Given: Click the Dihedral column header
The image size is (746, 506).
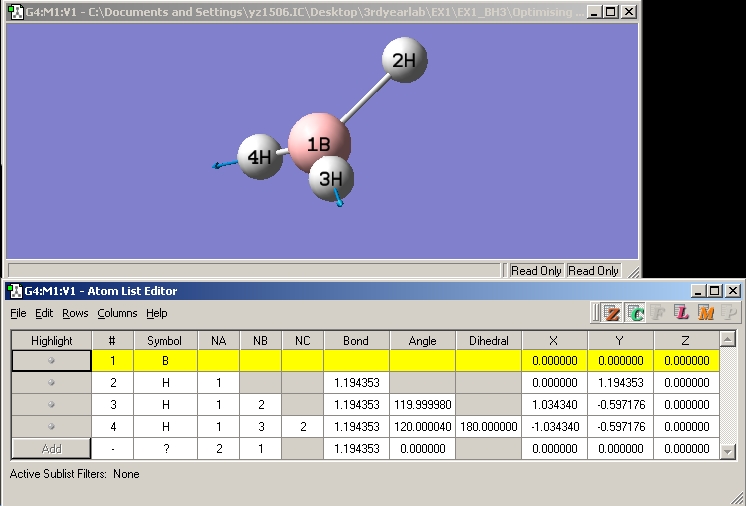Looking at the screenshot, I should [488, 341].
